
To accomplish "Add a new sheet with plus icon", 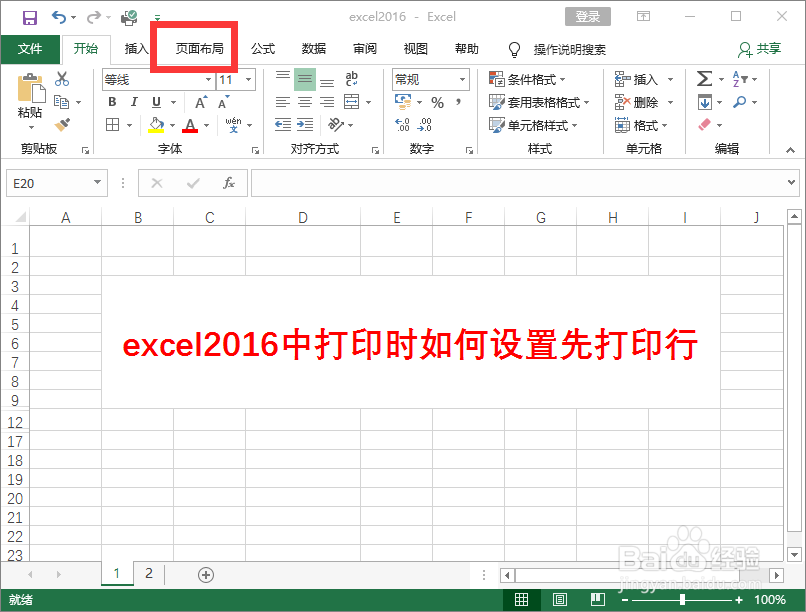I will click(x=206, y=574).
